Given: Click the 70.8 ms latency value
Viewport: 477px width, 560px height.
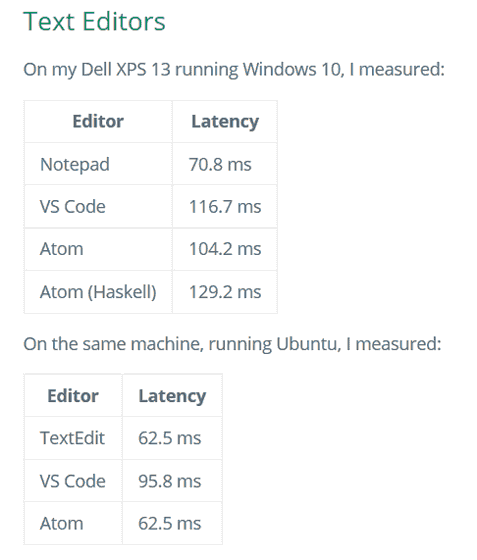Looking at the screenshot, I should [x=220, y=165].
